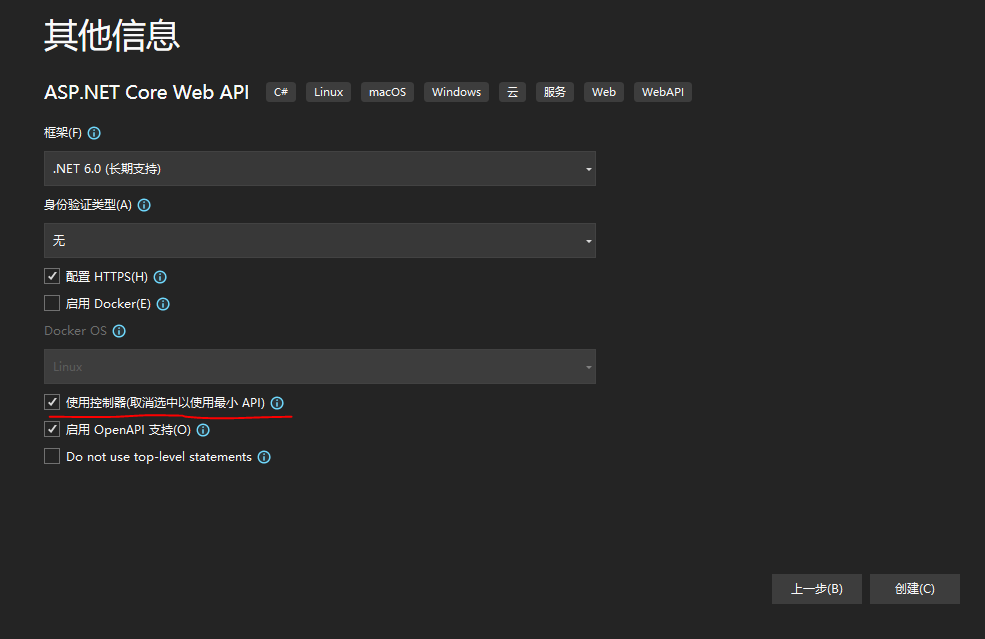The width and height of the screenshot is (985, 639).
Task: Click the Docker OS label text
Action: (75, 330)
